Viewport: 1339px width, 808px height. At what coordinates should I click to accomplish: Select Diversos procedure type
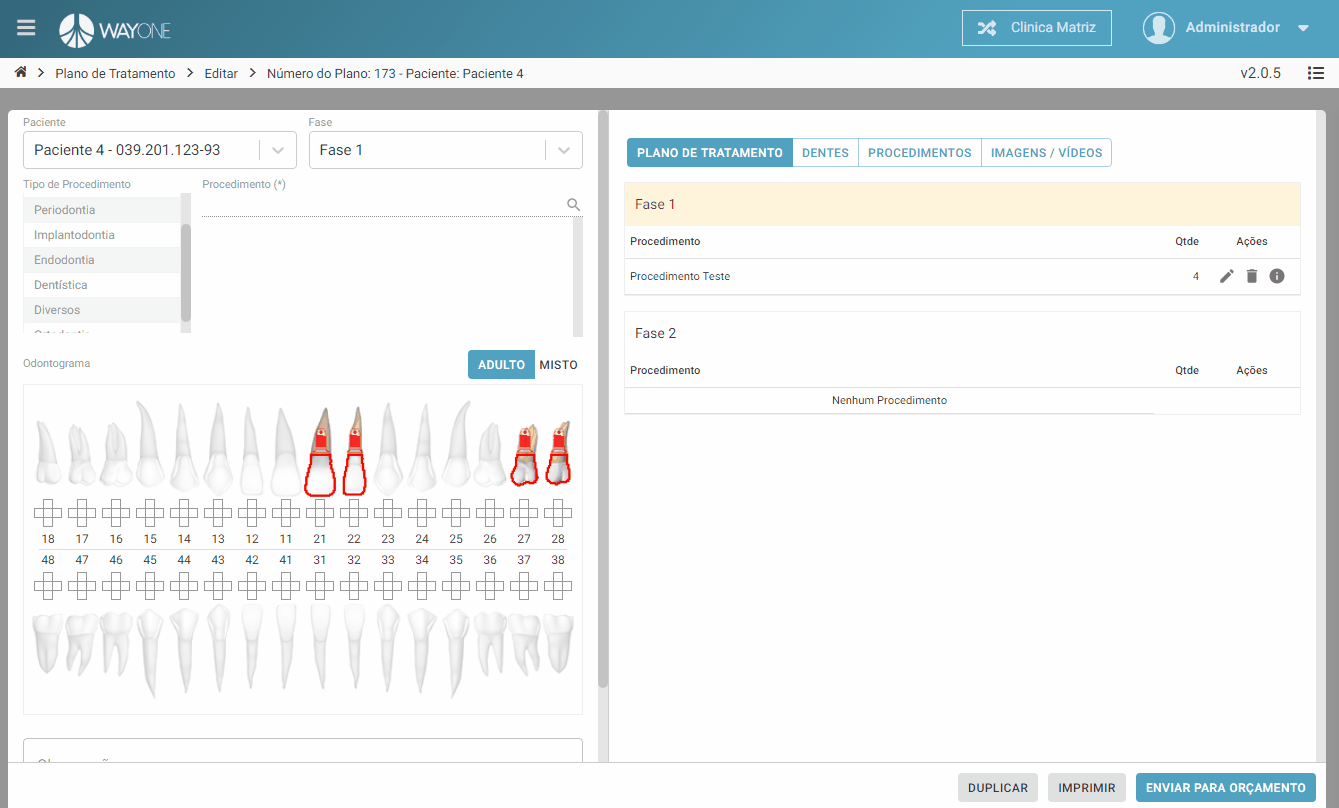click(102, 310)
